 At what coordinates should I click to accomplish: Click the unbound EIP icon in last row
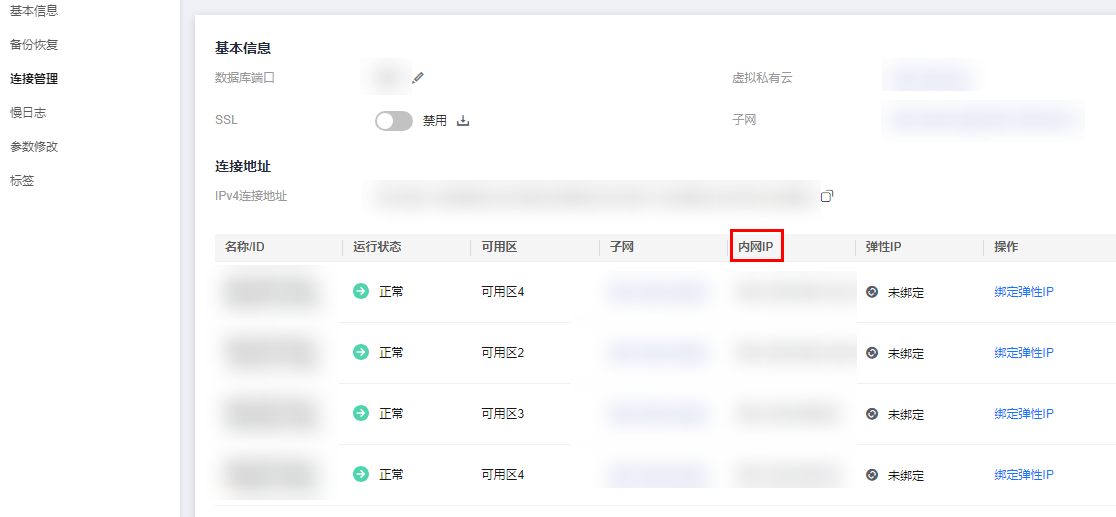coord(872,475)
